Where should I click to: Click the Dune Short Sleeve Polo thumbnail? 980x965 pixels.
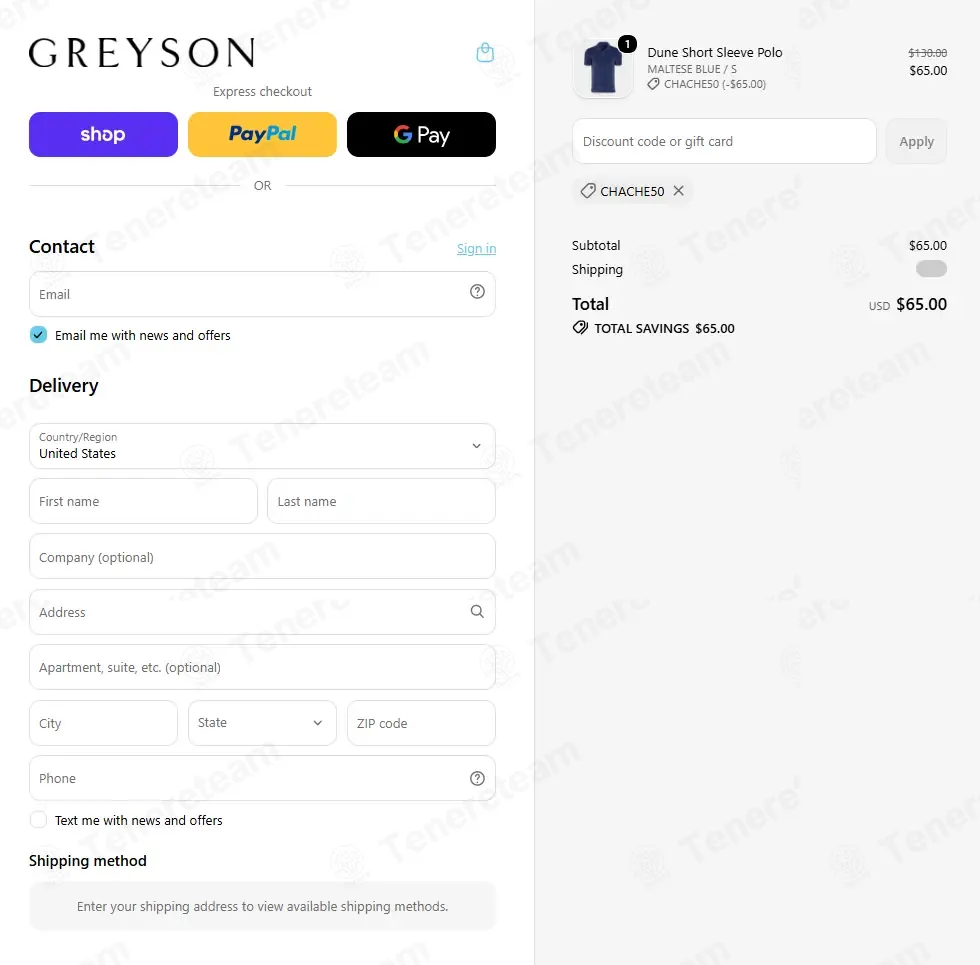click(603, 68)
